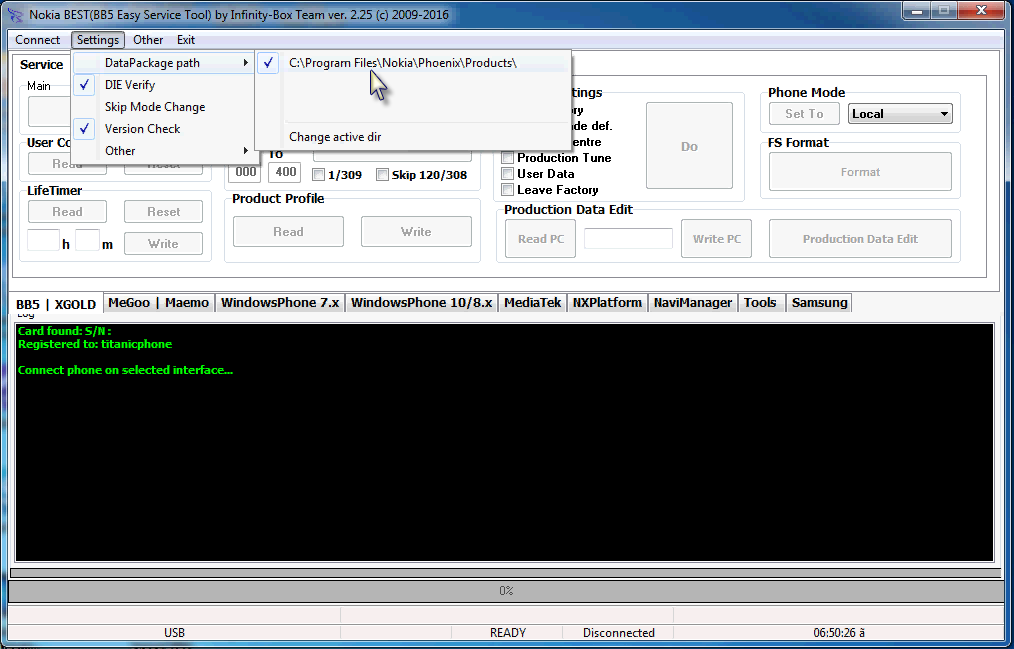Switch to WindowsPhone 10/8.x tab
The width and height of the screenshot is (1014, 649).
pos(421,303)
